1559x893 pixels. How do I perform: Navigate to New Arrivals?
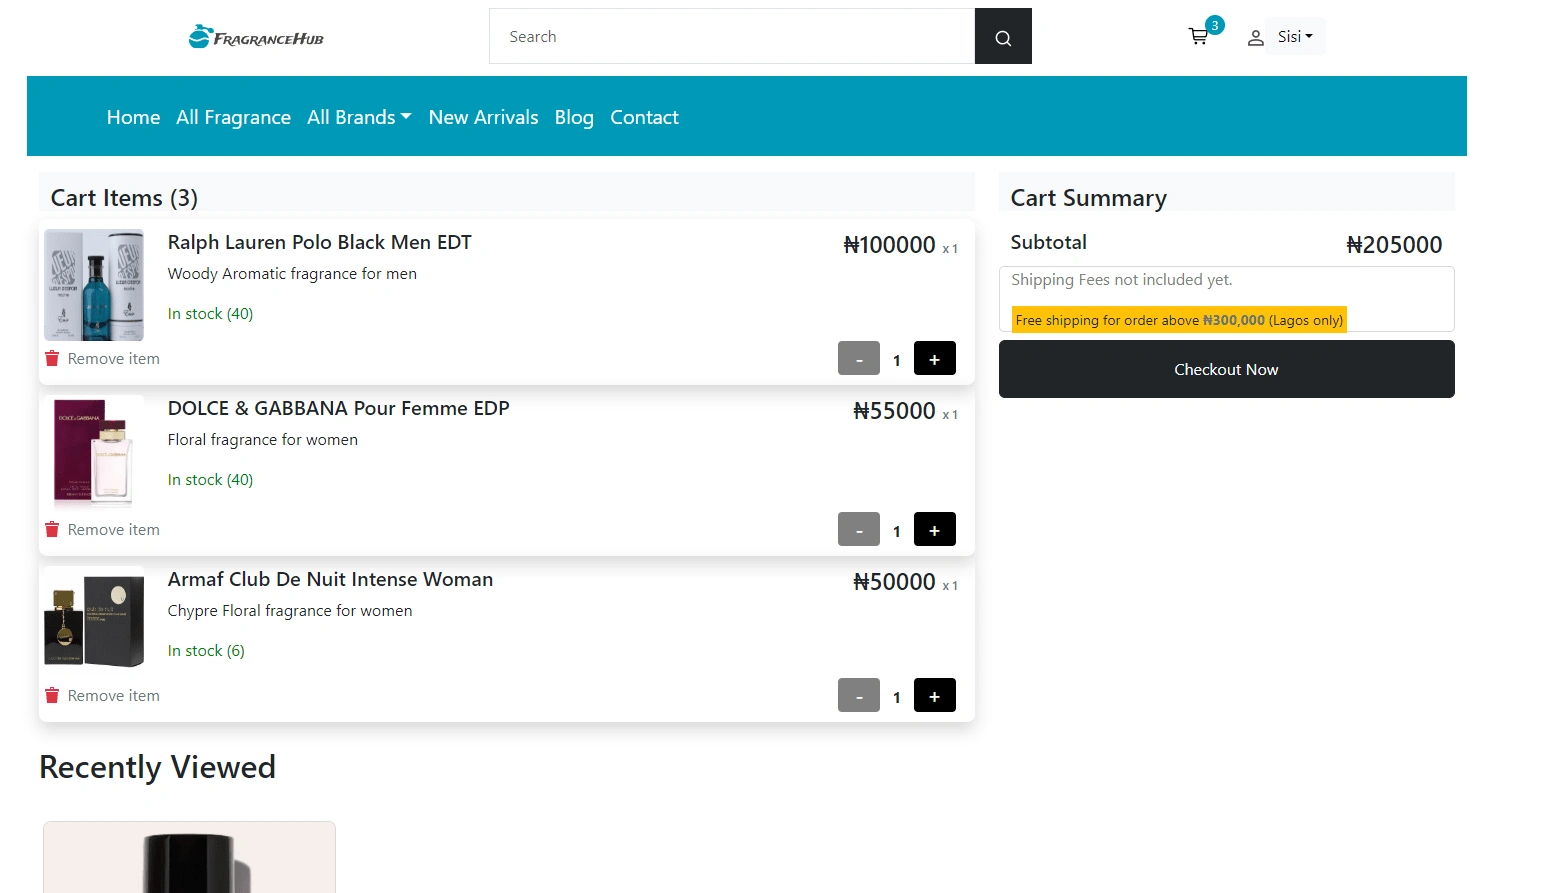483,117
